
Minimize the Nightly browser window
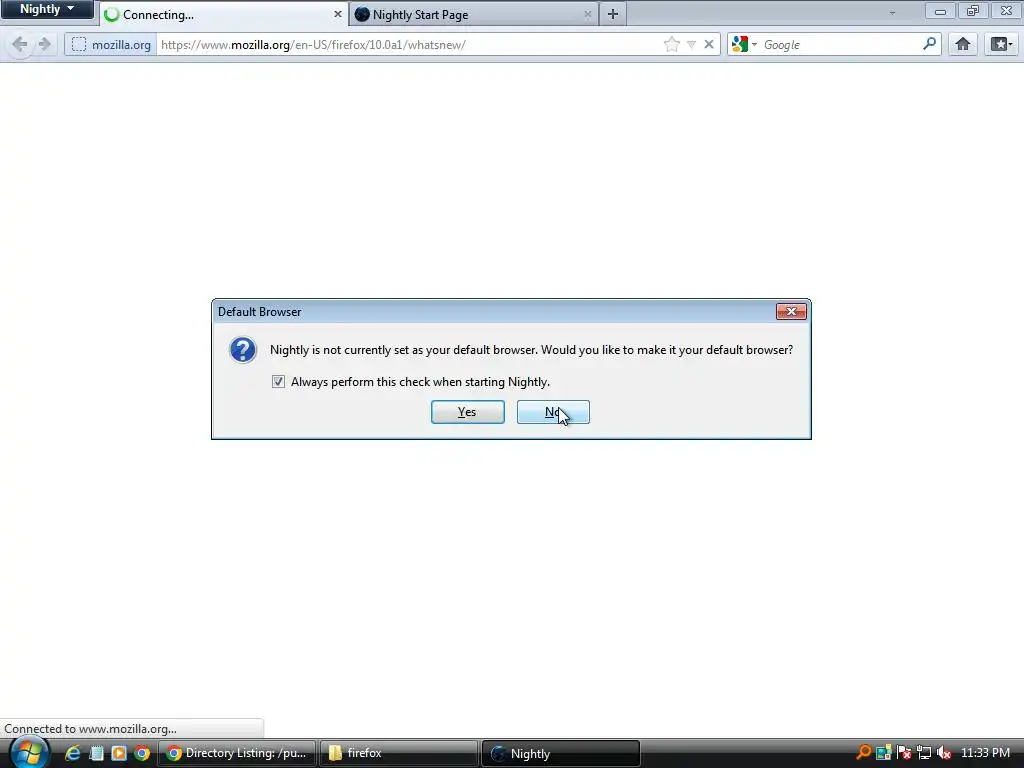(940, 10)
